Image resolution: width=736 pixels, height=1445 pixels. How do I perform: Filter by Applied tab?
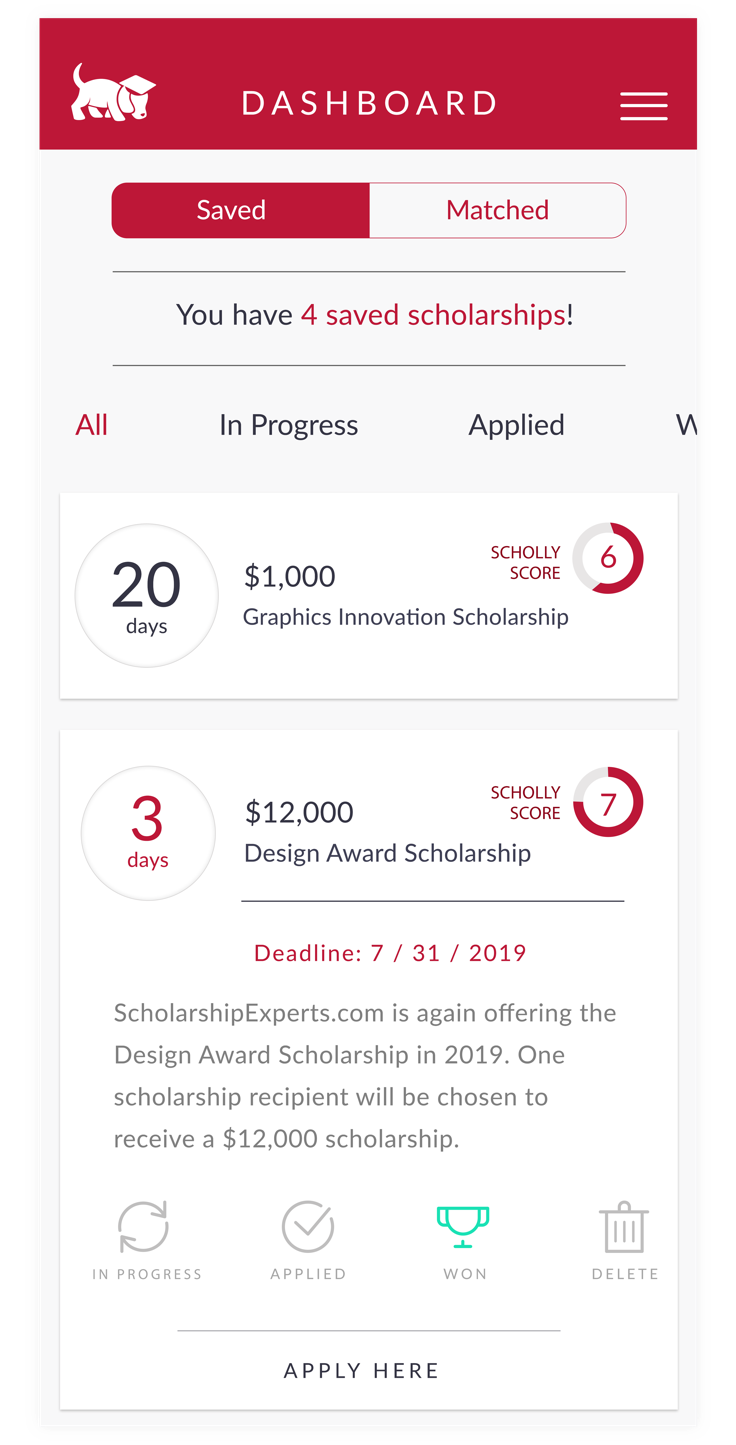[516, 425]
